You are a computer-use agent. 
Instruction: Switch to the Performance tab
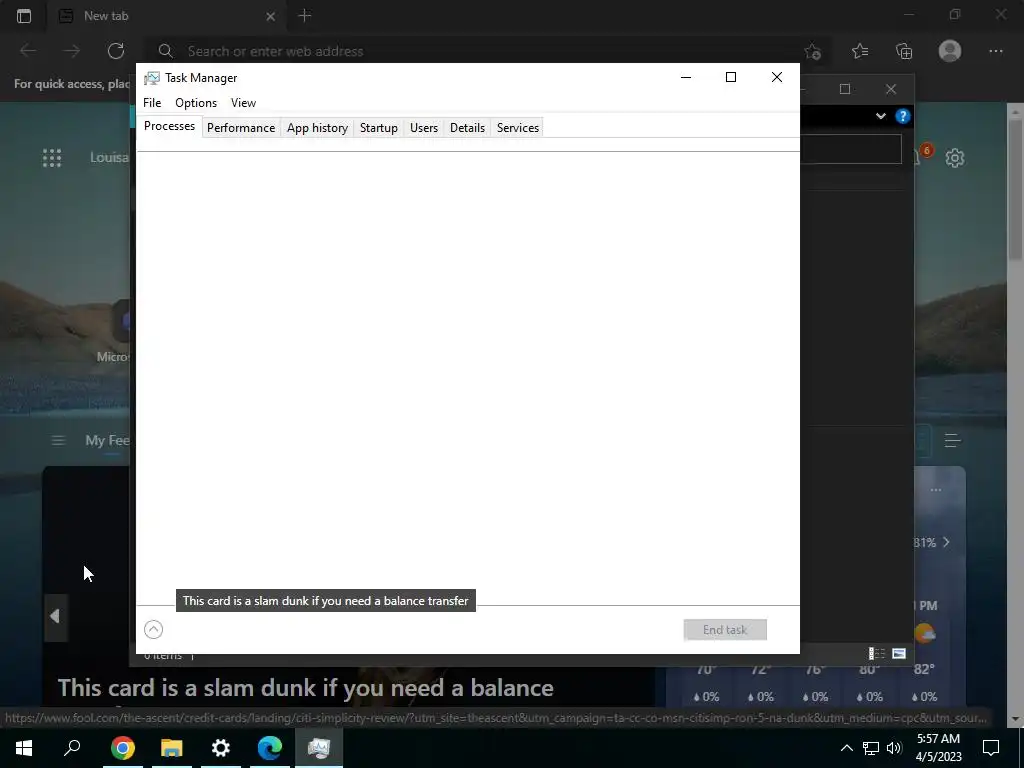coord(241,128)
